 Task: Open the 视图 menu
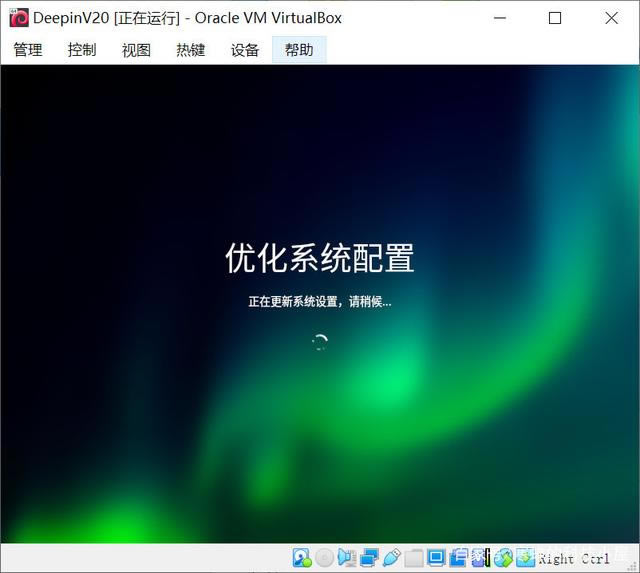click(x=136, y=50)
